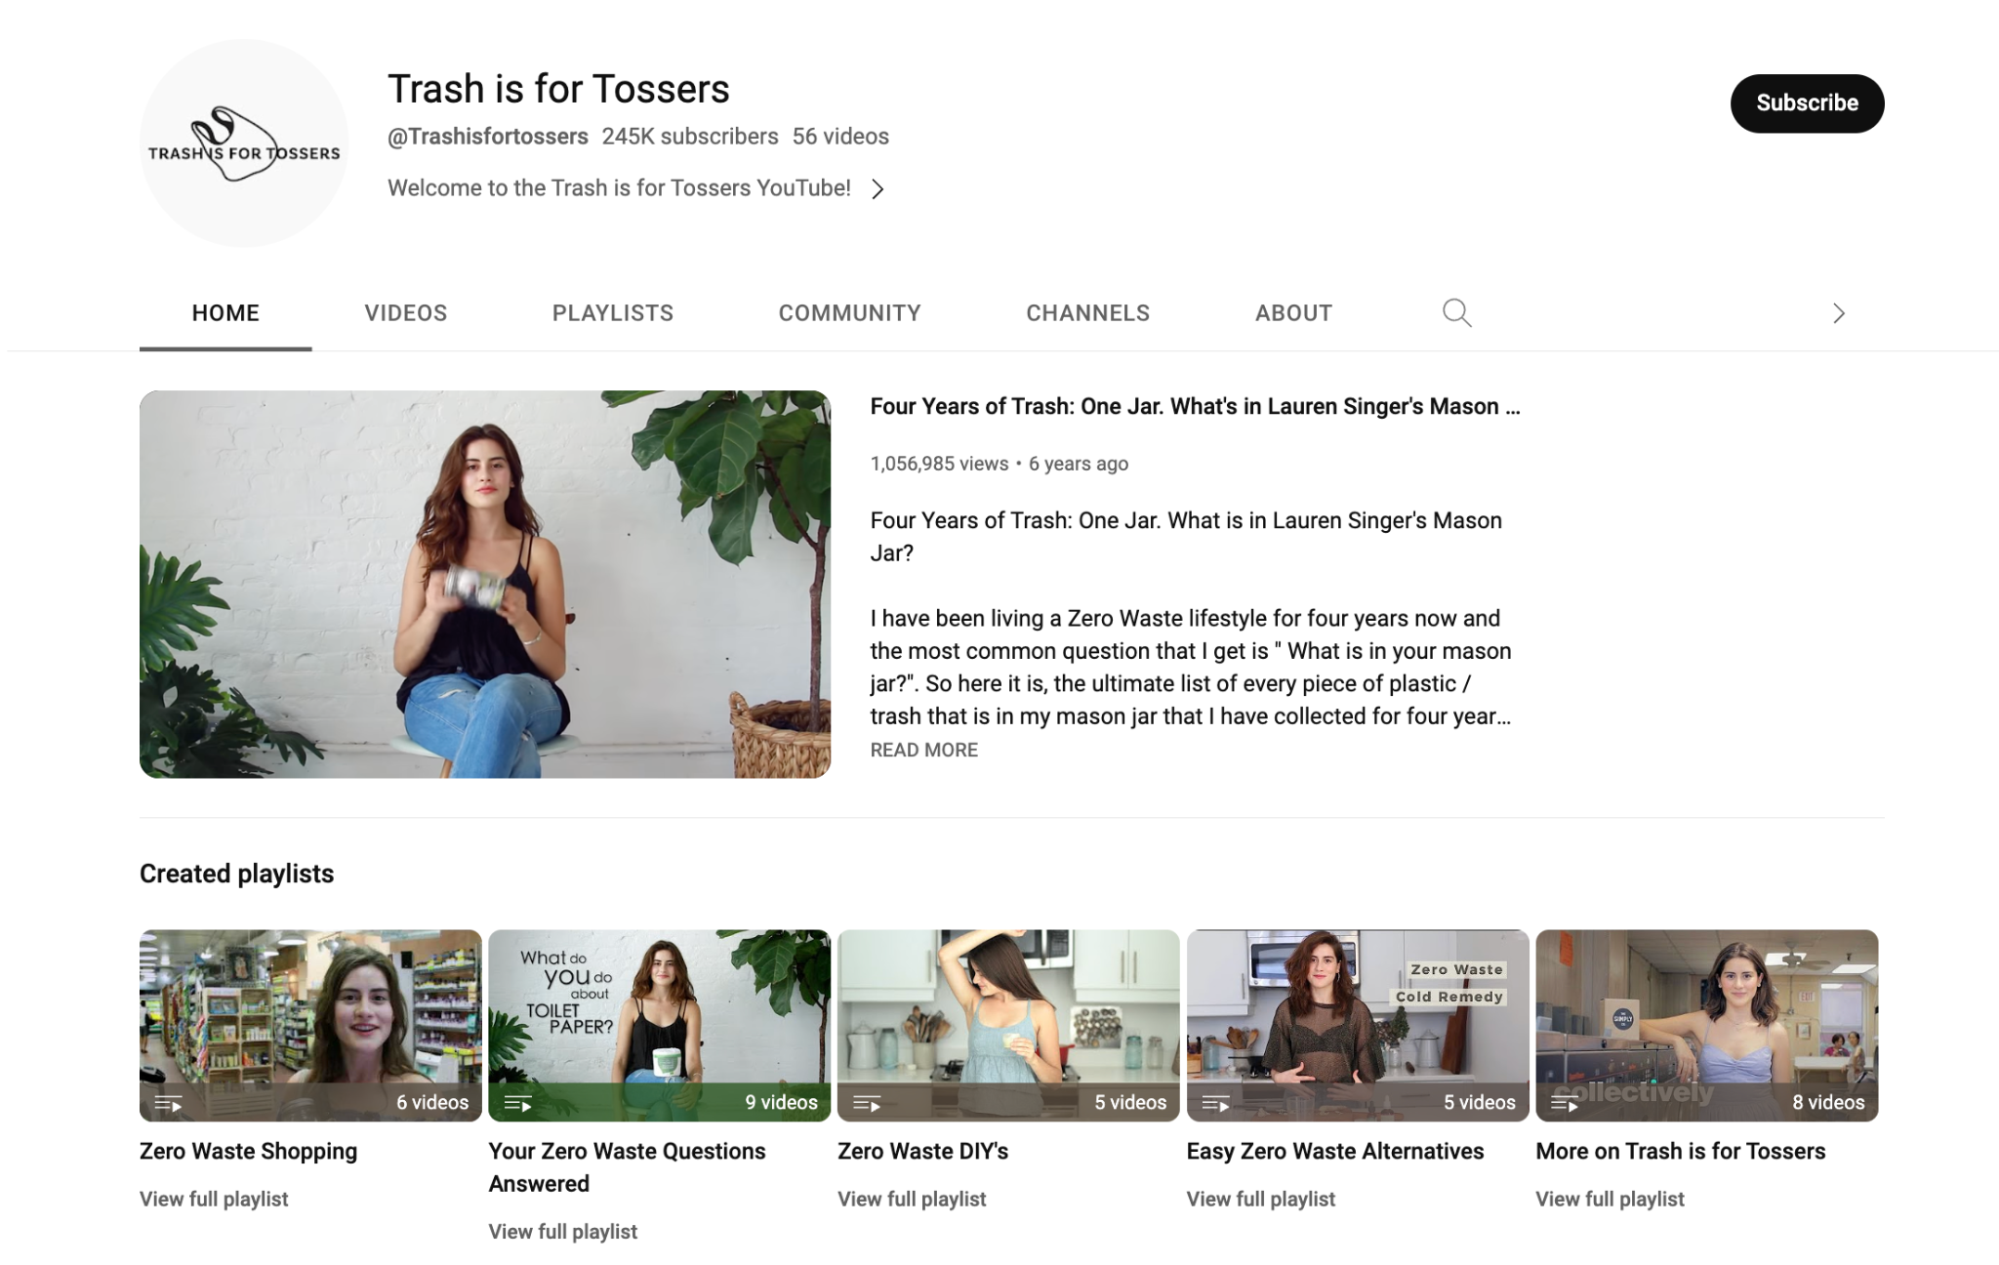This screenshot has height=1265, width=1999.
Task: Click the Welcome to the Trash is for Tossers text
Action: tap(619, 188)
